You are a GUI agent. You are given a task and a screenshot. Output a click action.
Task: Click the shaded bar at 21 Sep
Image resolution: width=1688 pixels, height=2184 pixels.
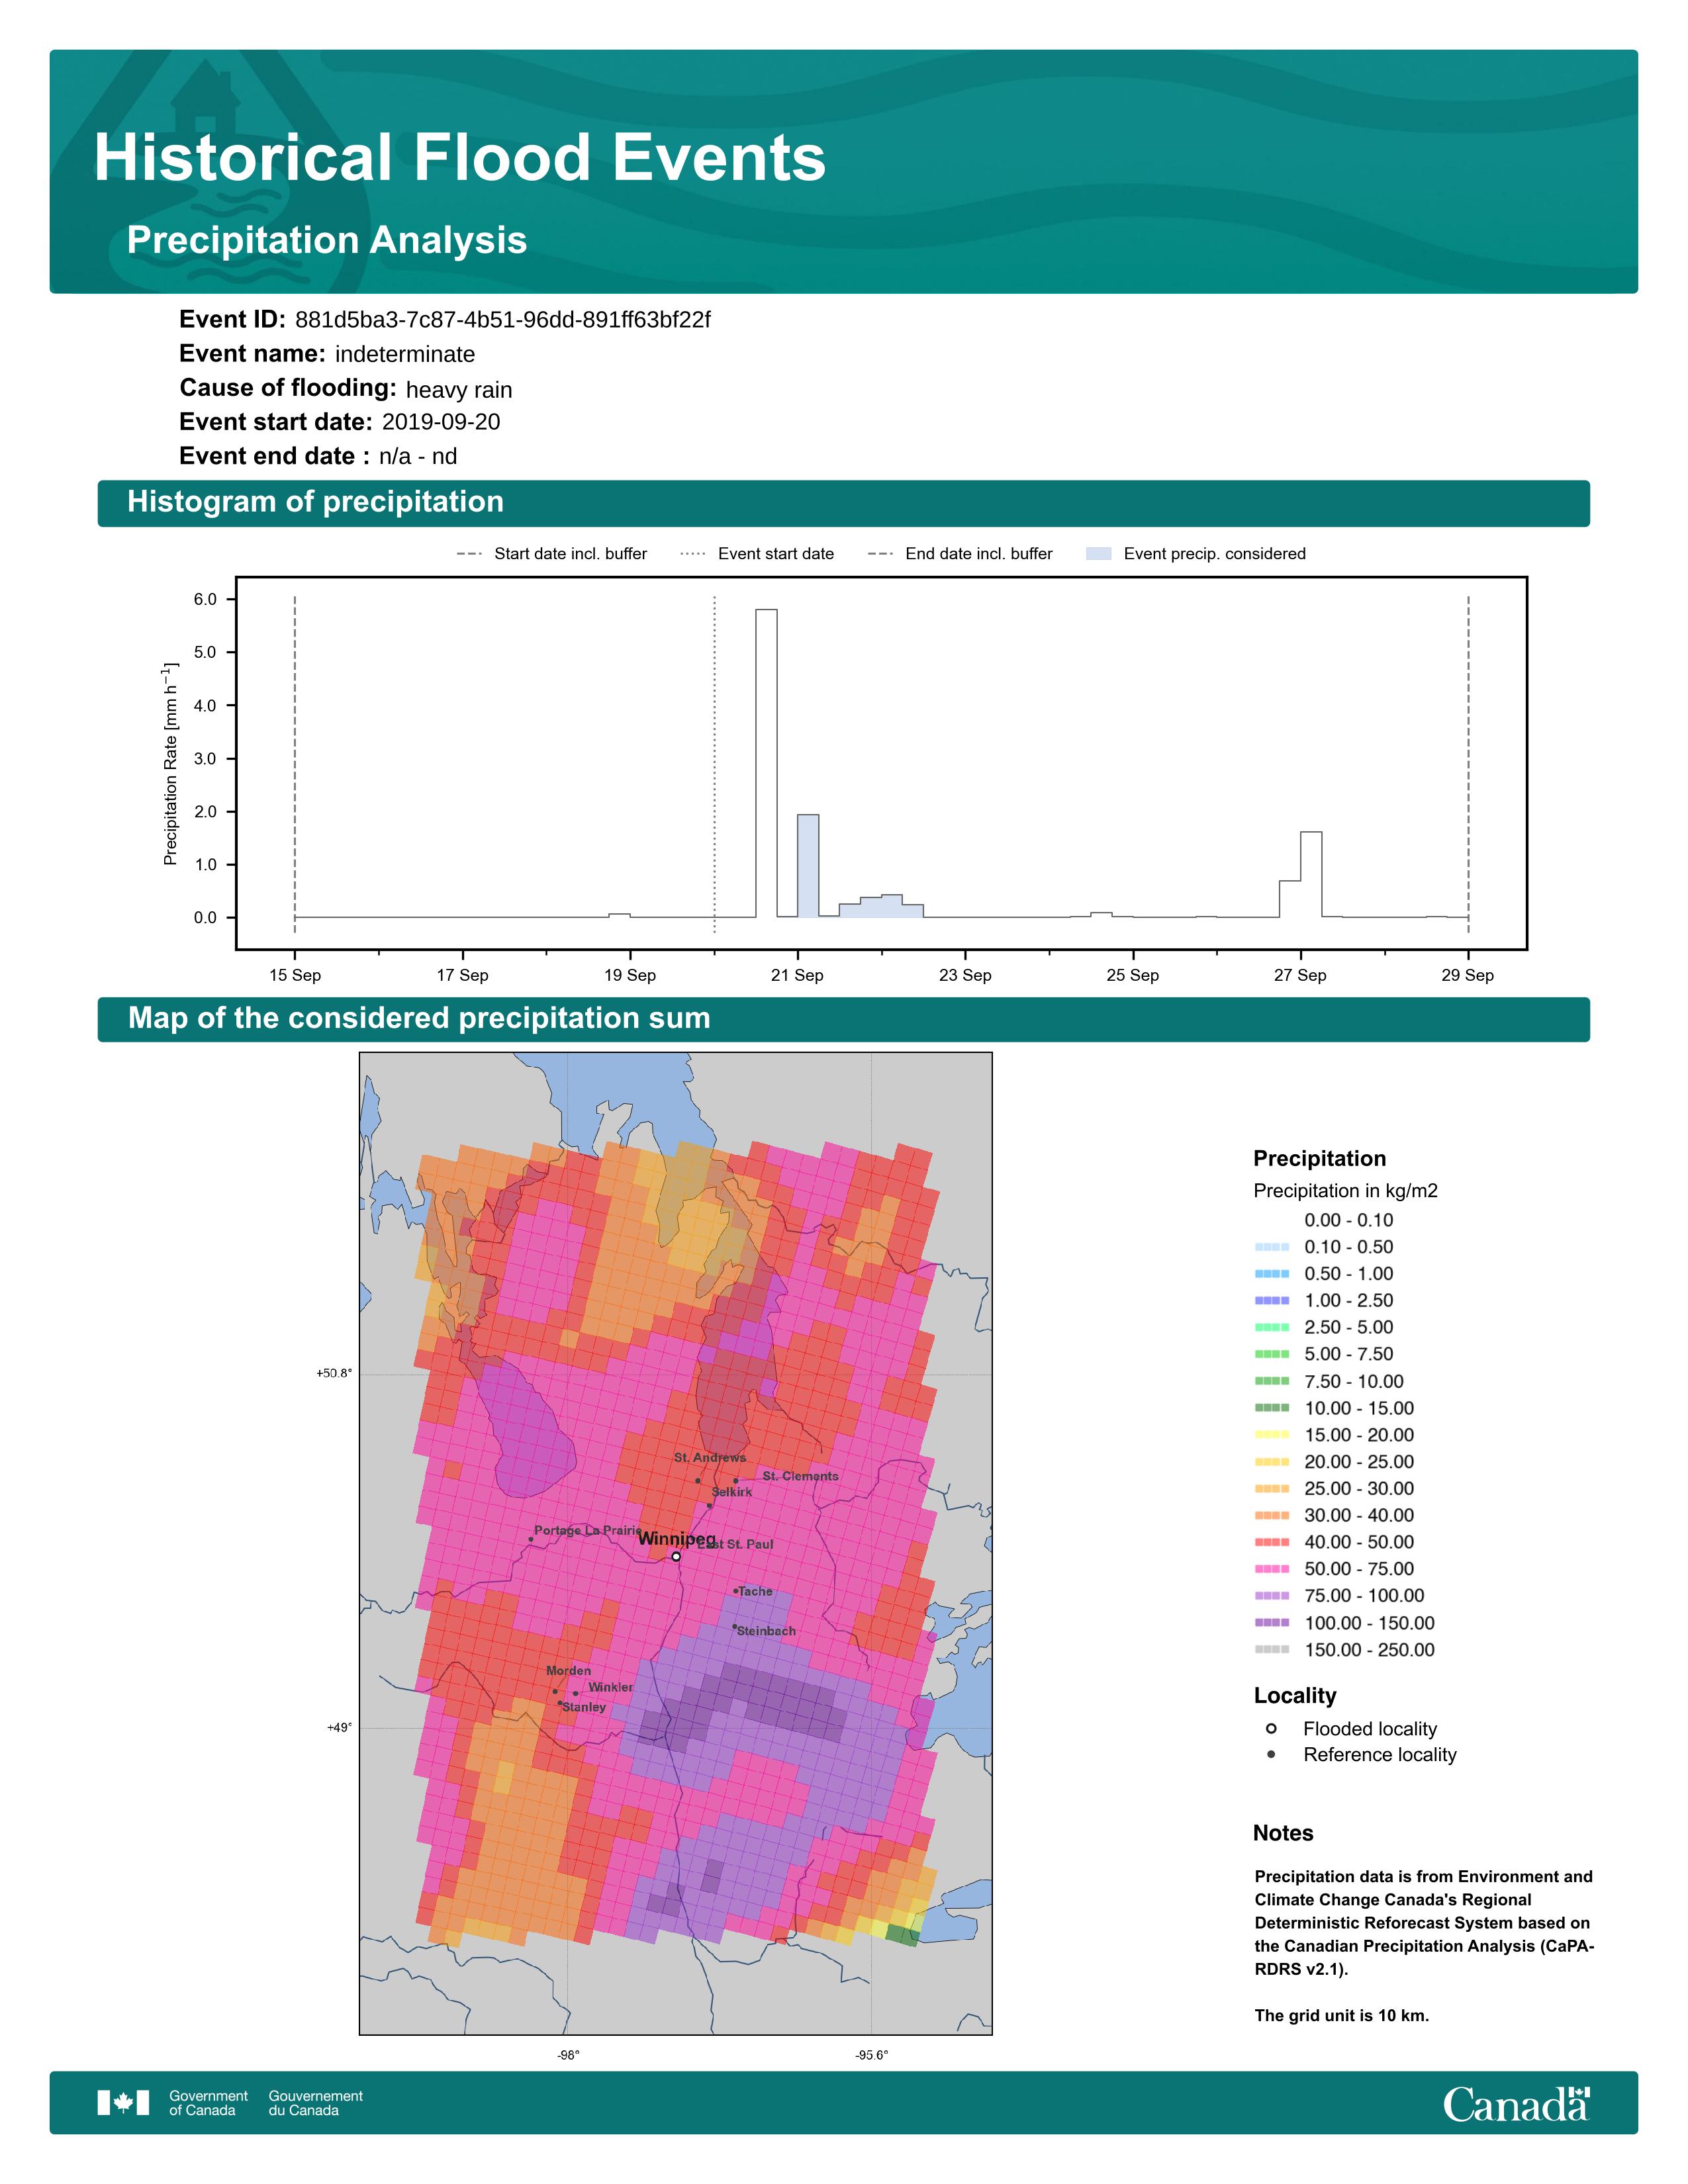(808, 865)
